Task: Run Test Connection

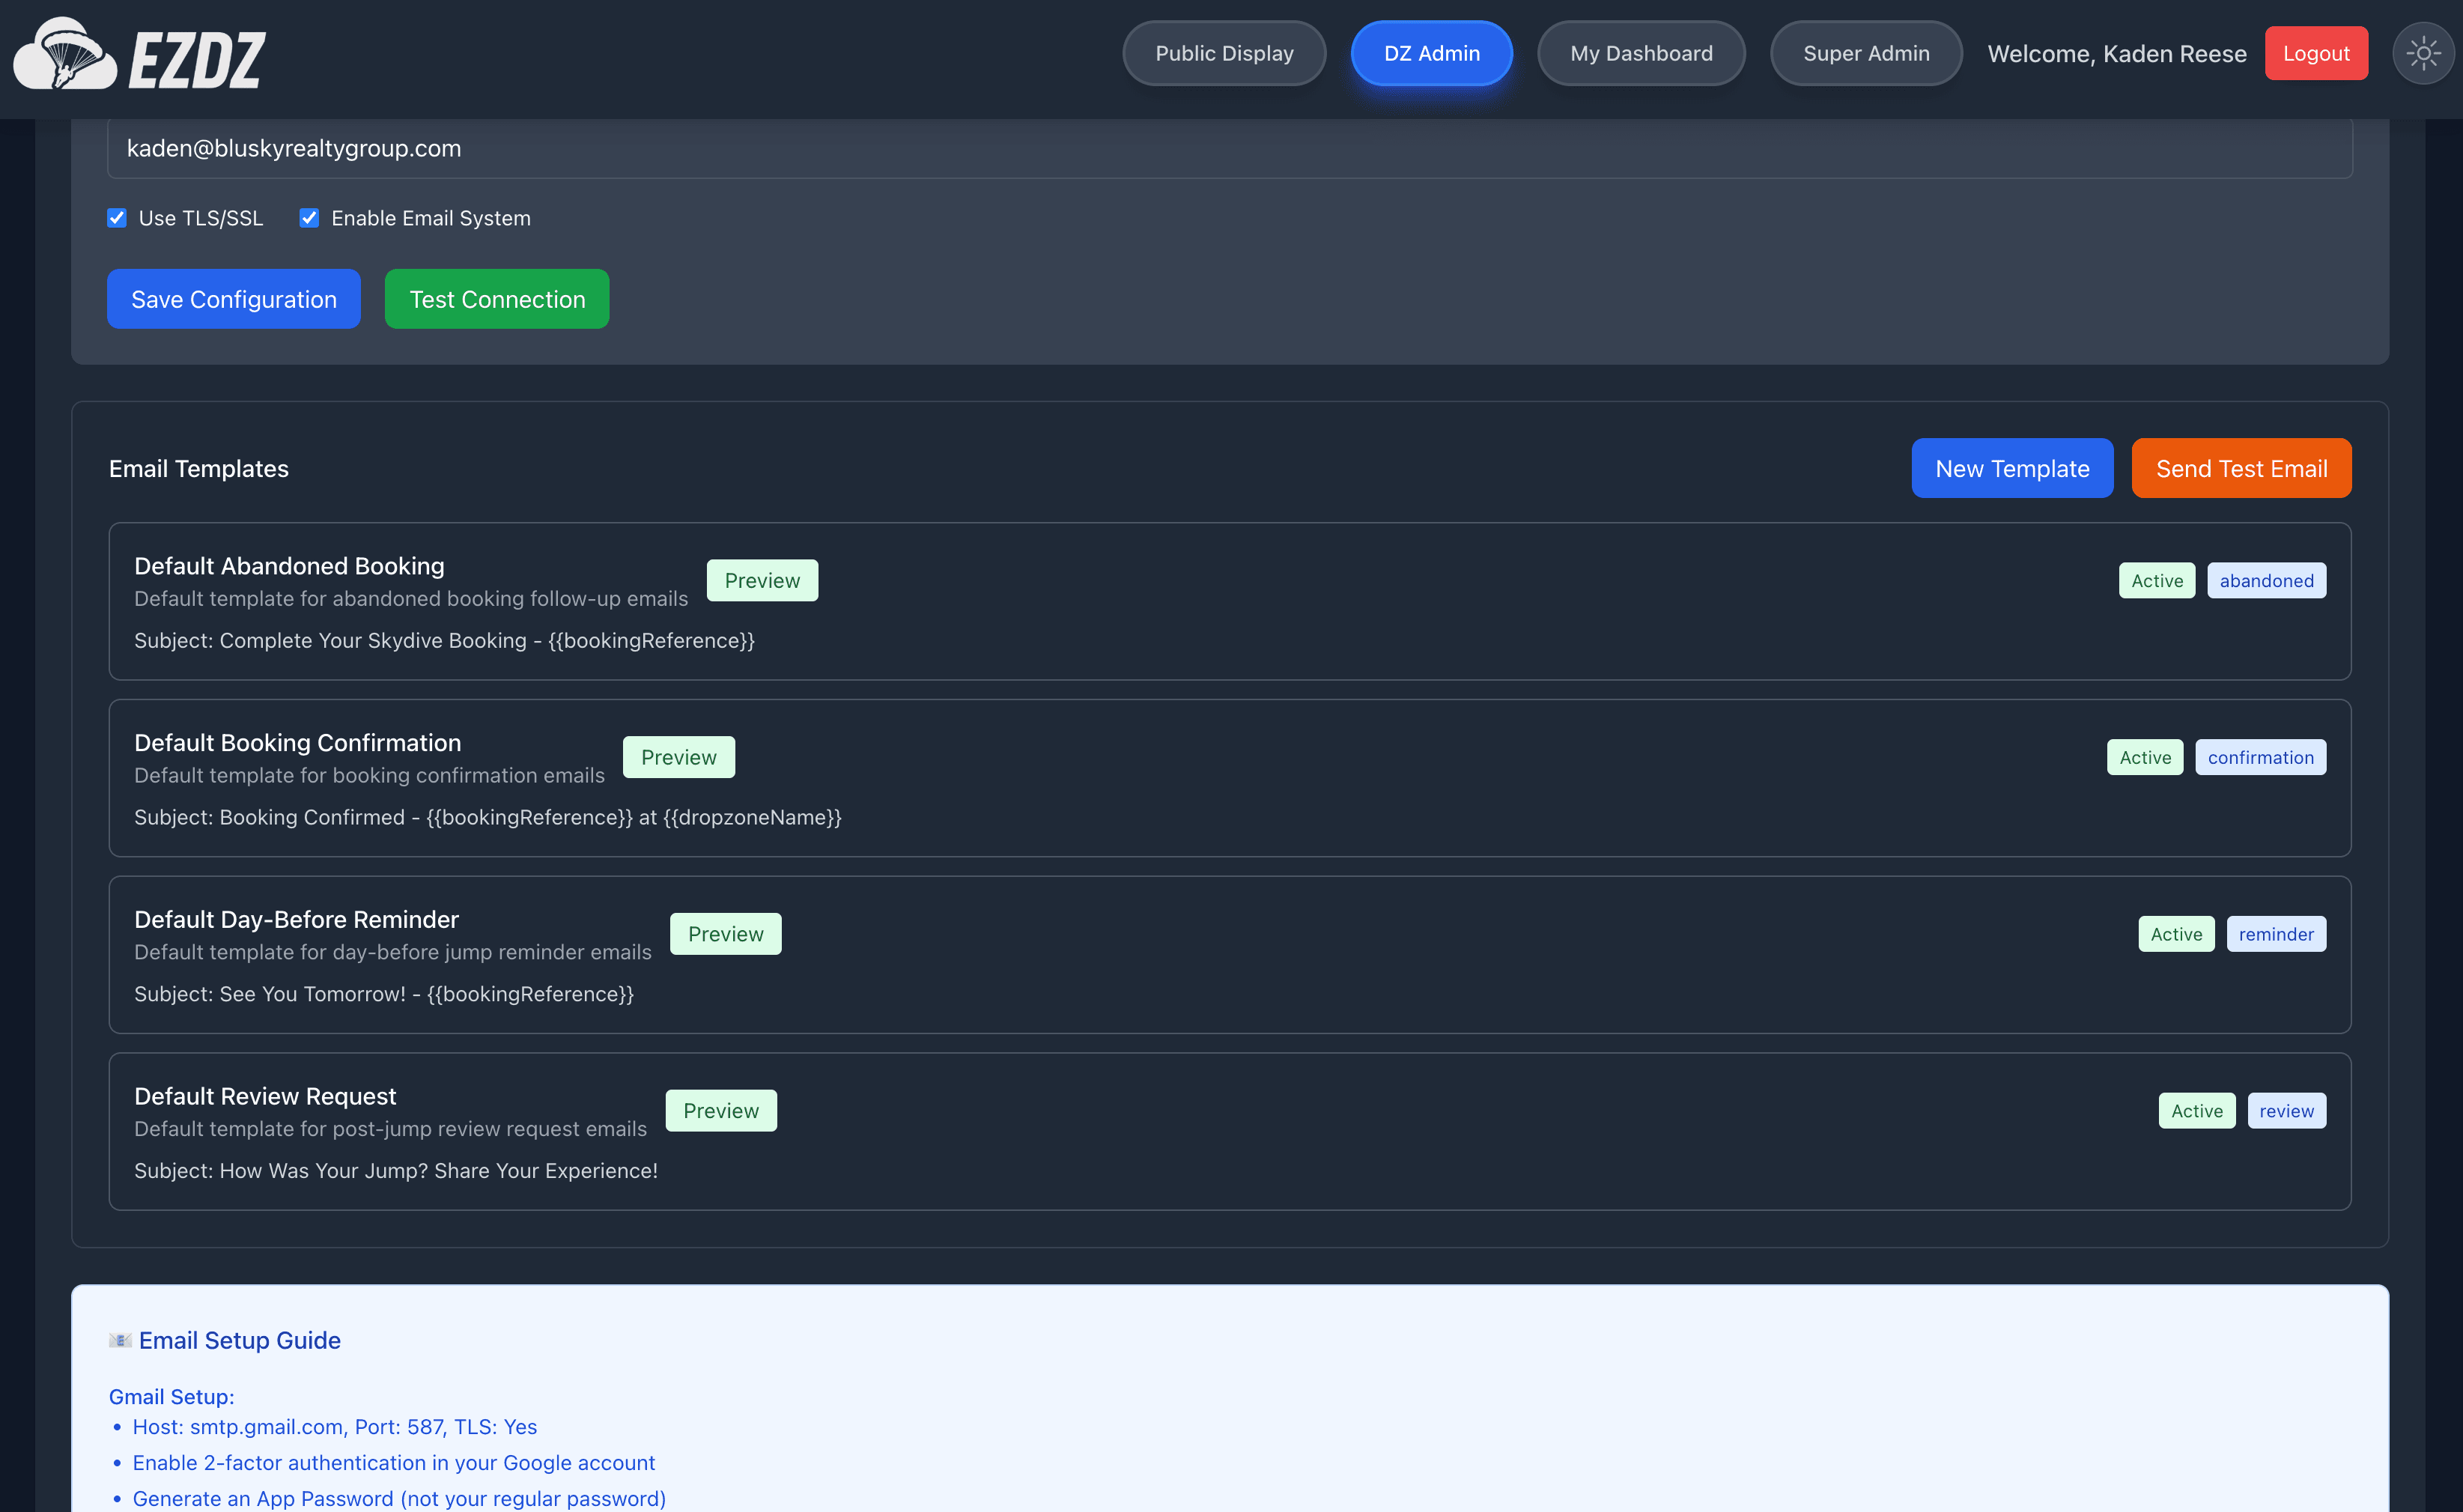Action: [496, 298]
